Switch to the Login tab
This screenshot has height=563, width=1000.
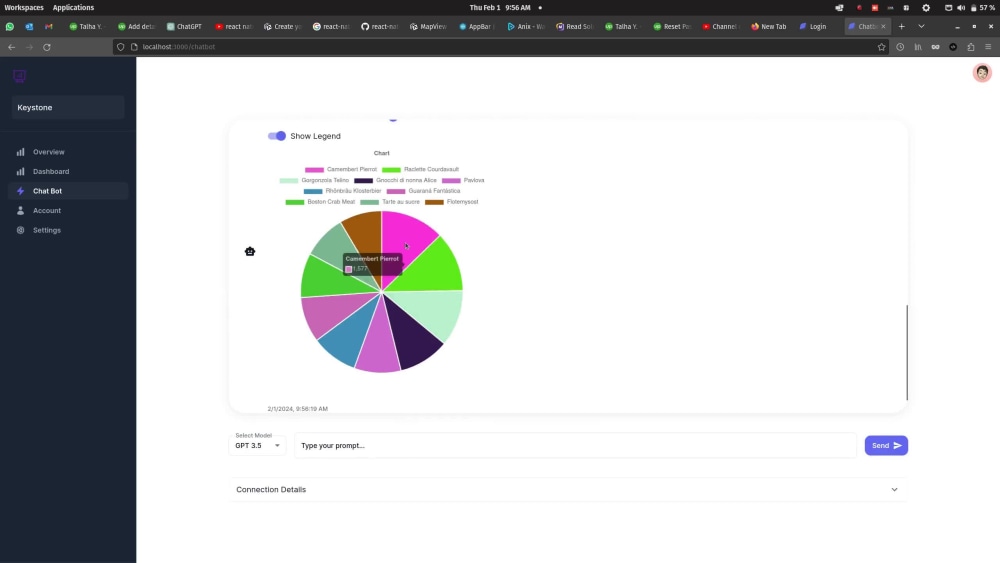tap(813, 27)
